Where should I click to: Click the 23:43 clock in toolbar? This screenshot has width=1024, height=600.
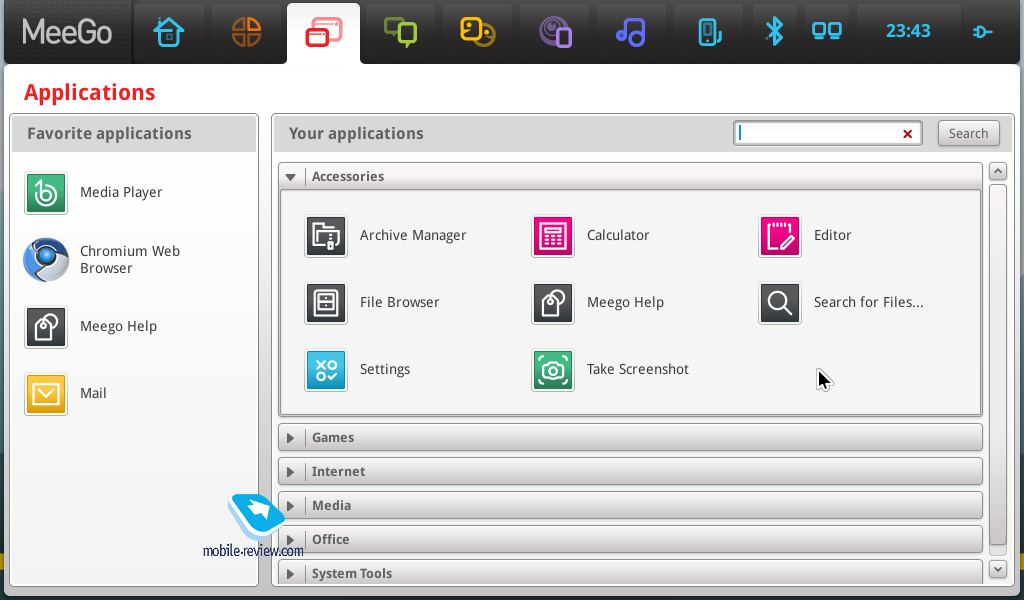tap(908, 31)
